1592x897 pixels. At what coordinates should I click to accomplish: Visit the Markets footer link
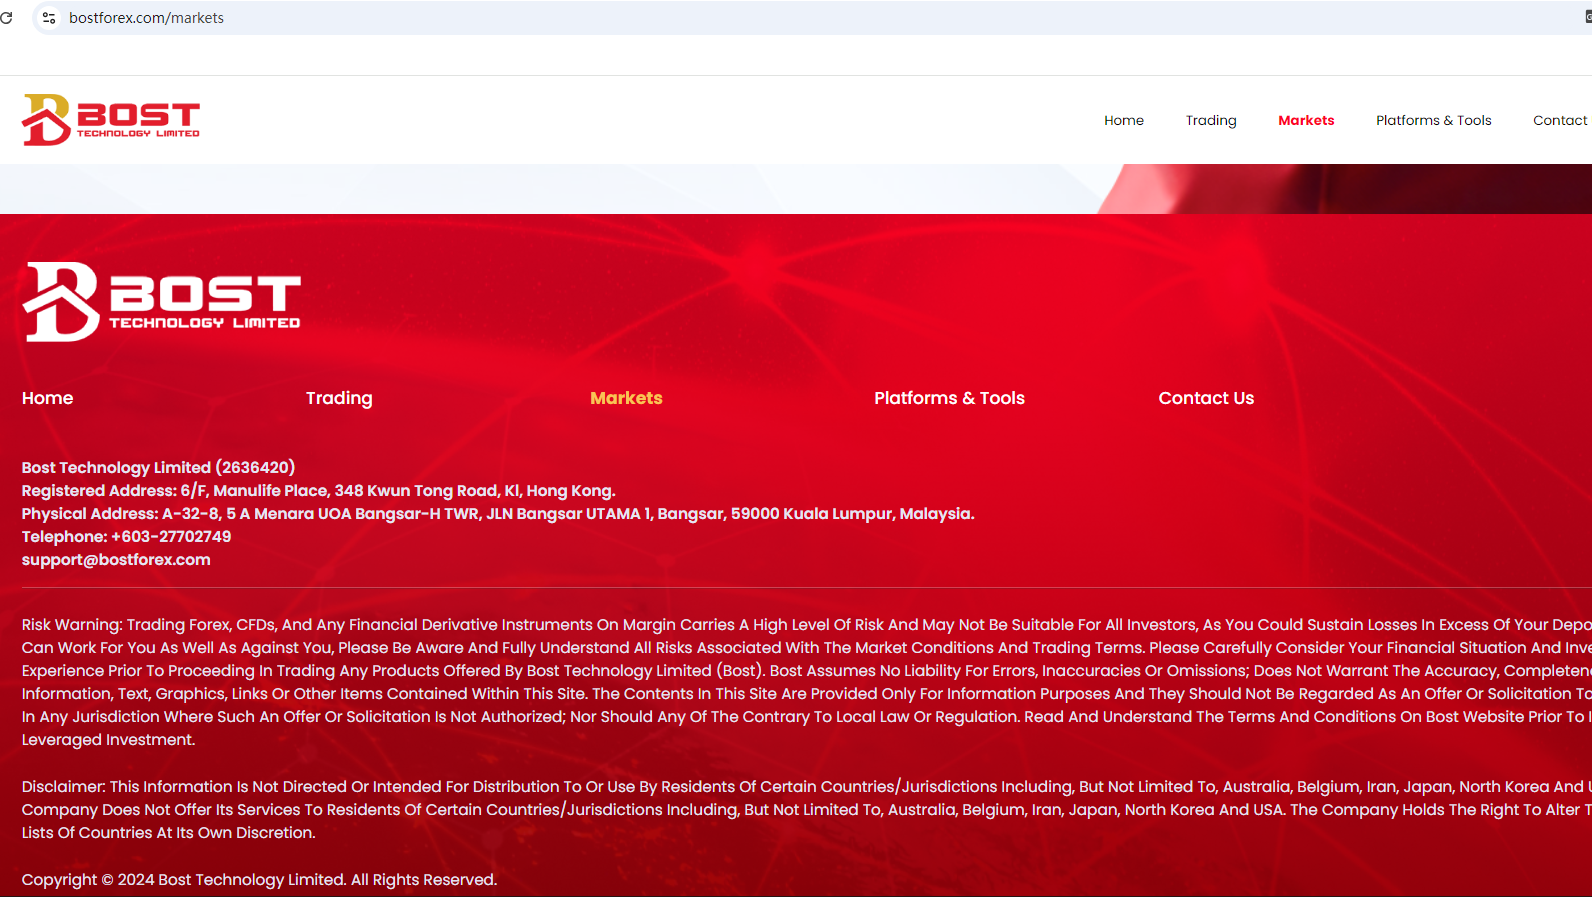pos(626,398)
